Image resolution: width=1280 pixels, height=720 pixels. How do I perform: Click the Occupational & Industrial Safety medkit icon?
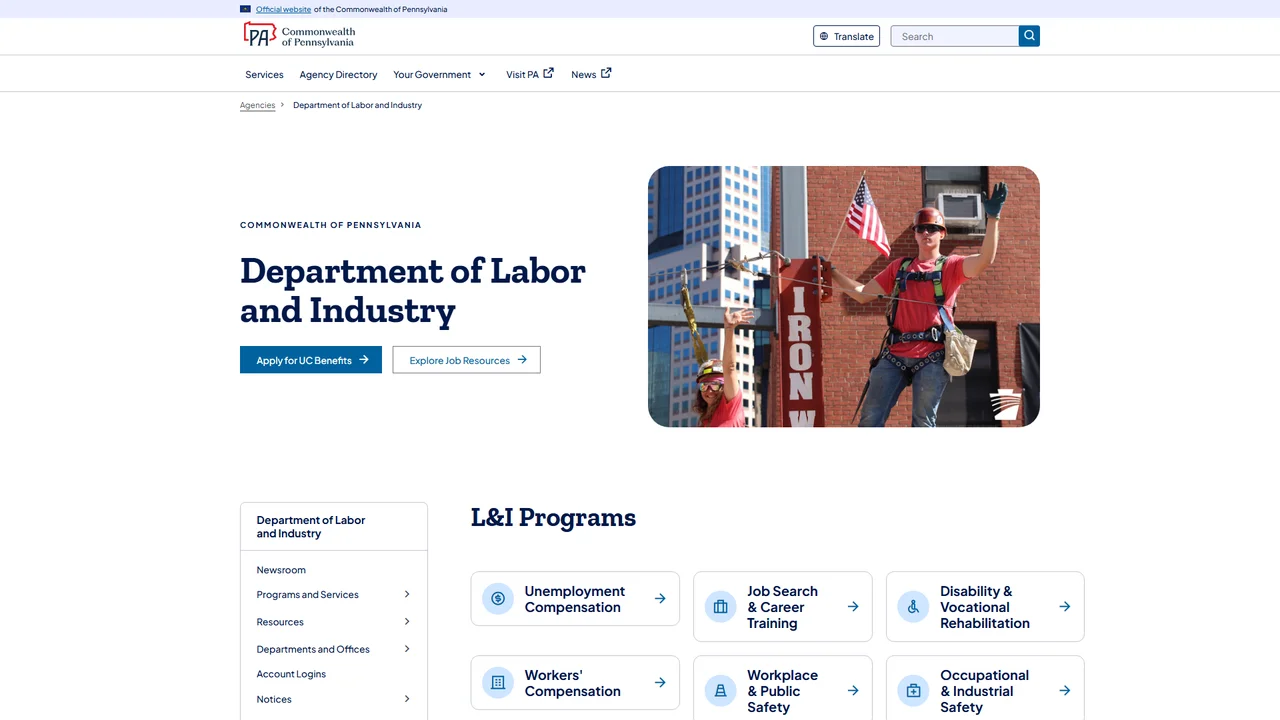(x=913, y=691)
